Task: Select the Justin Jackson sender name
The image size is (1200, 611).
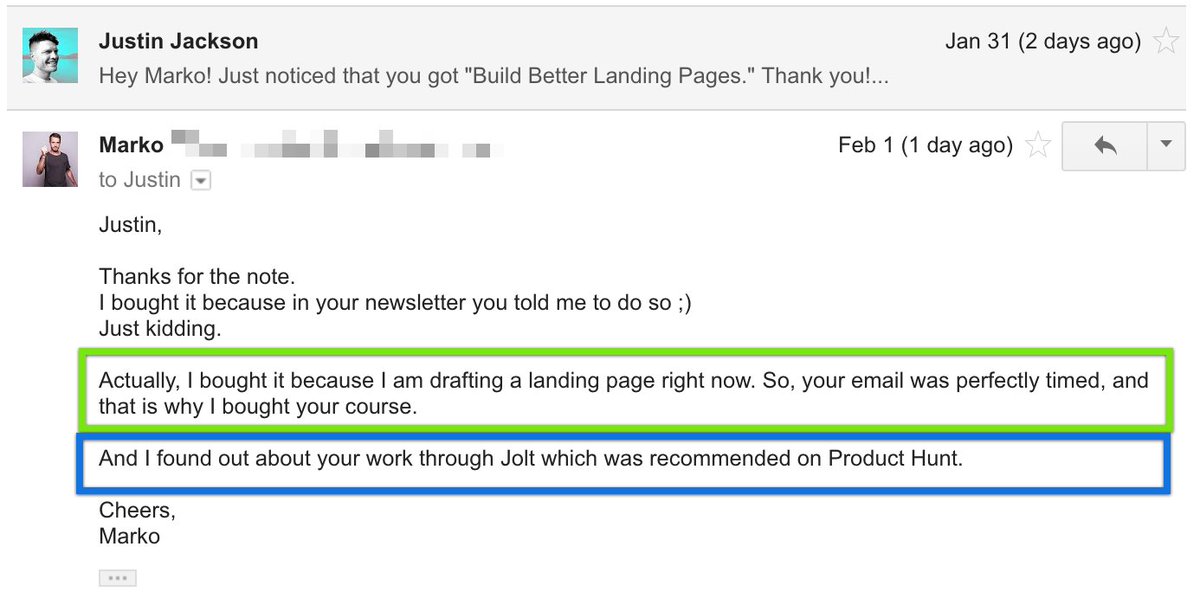Action: [x=178, y=42]
